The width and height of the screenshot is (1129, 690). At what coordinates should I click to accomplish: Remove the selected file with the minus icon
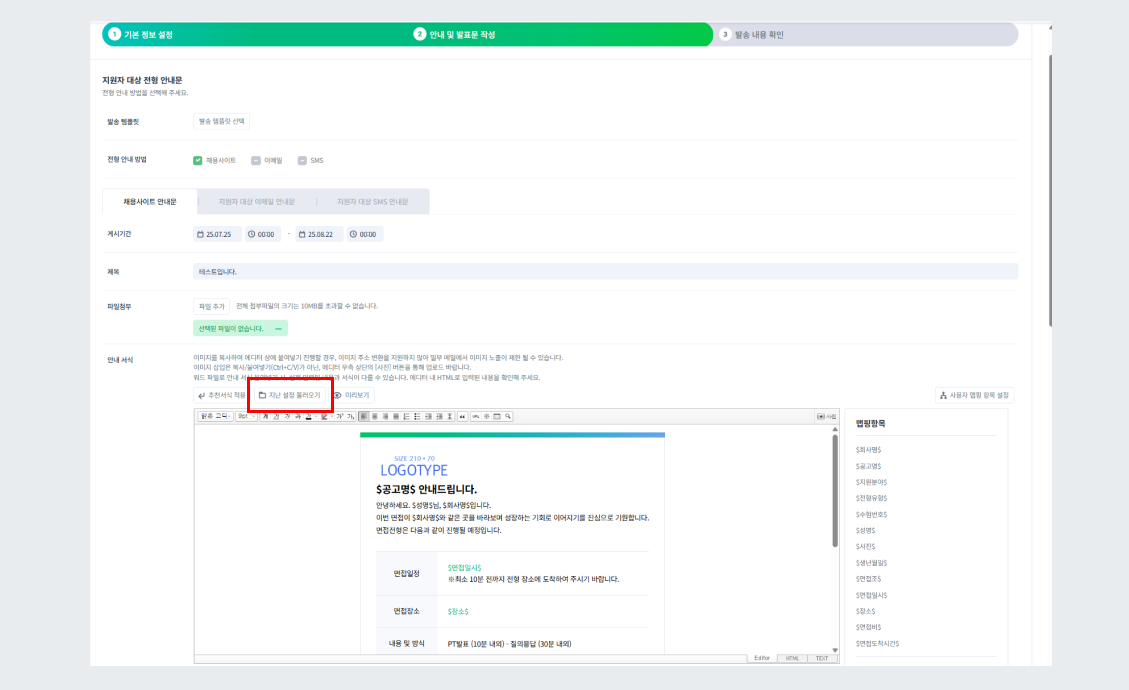[x=278, y=328]
